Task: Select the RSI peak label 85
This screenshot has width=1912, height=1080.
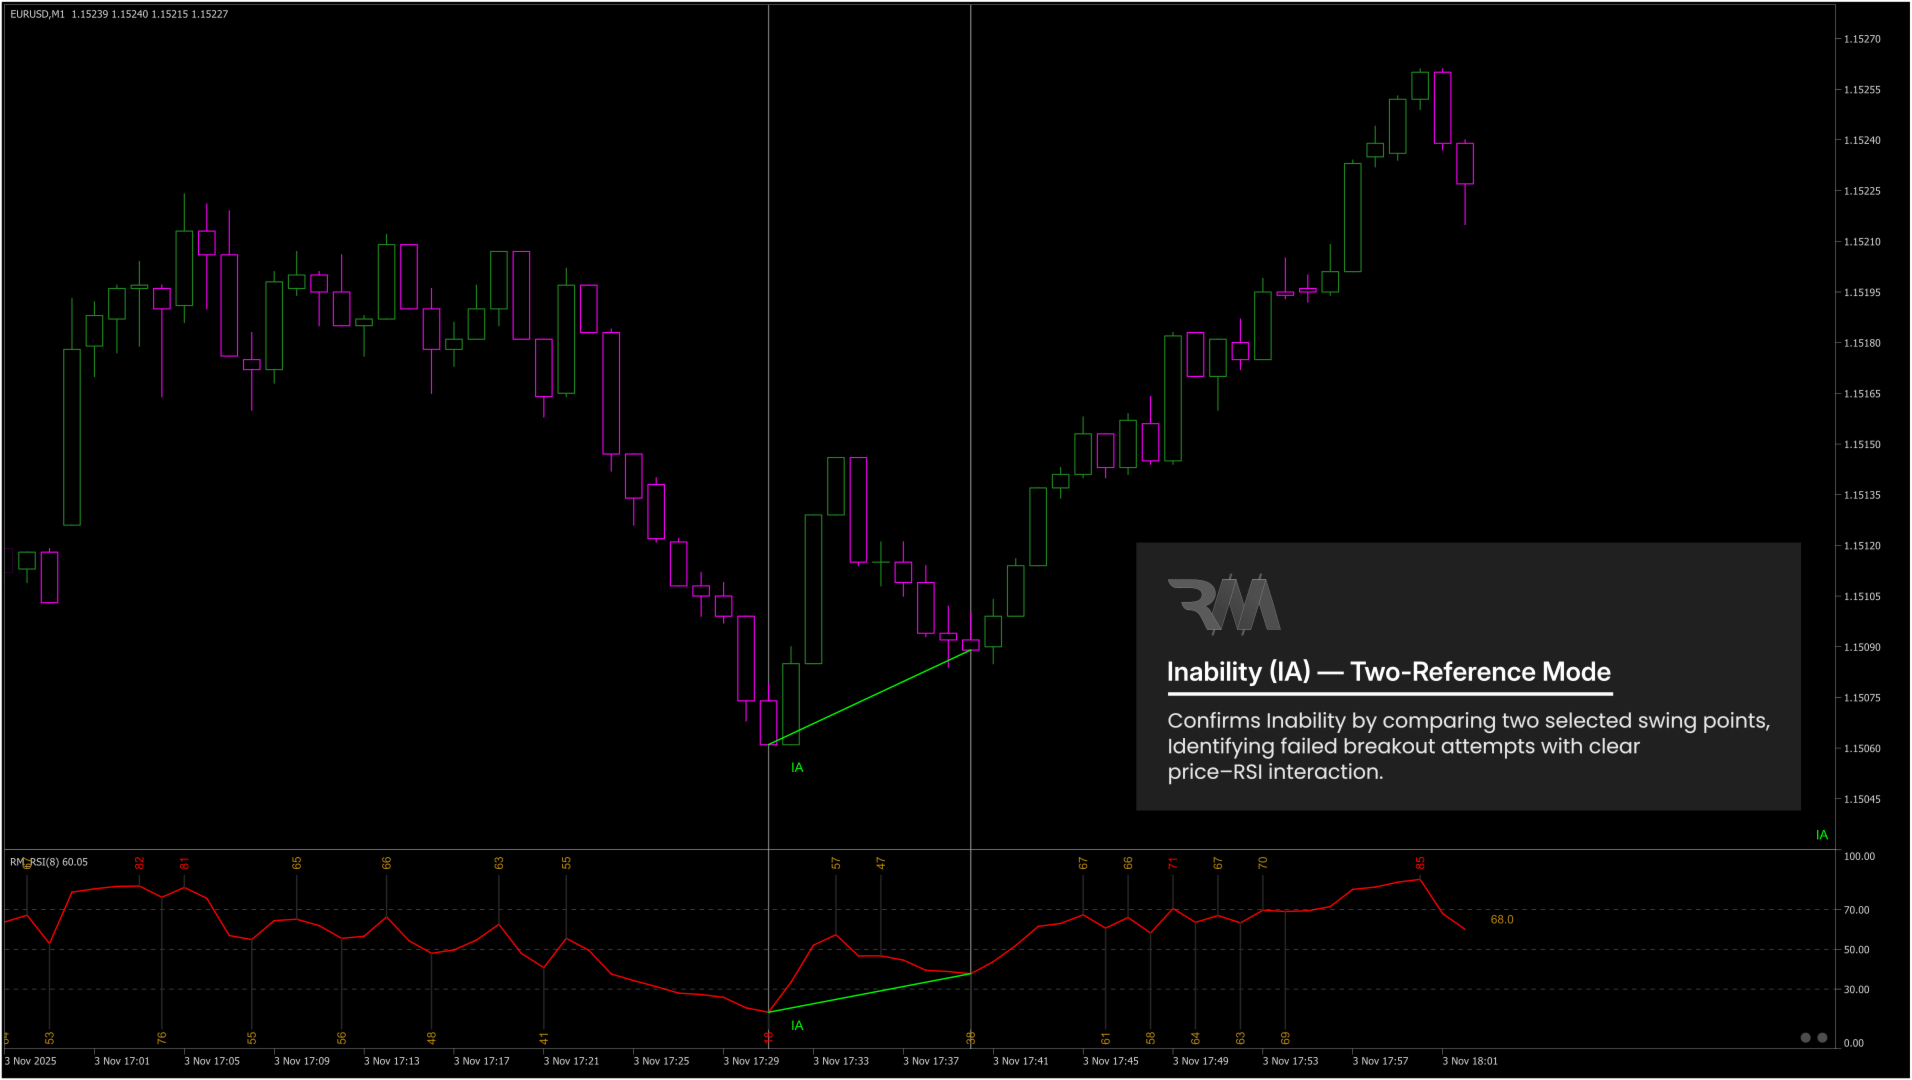Action: (1420, 862)
